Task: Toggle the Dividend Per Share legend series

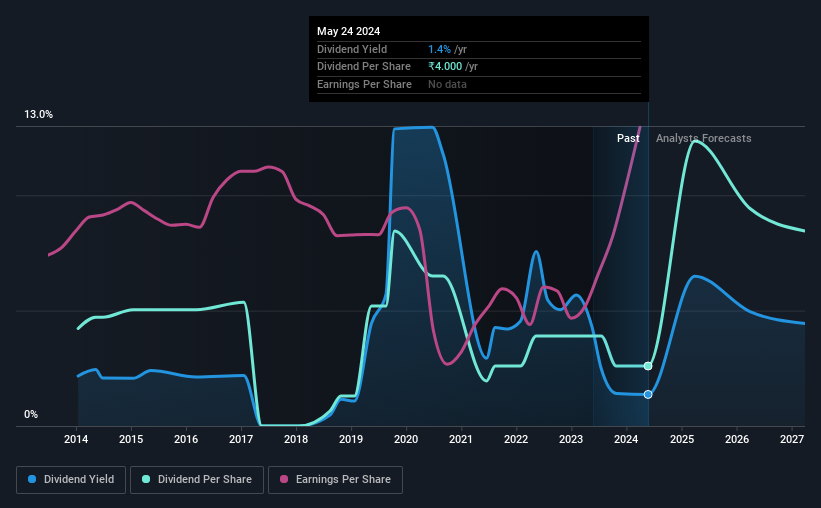Action: [197, 480]
